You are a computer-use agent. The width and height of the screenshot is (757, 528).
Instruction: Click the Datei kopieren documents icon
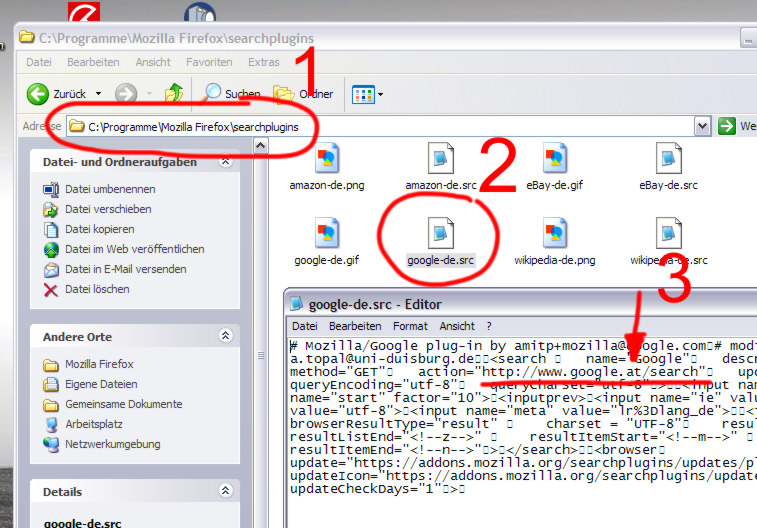pyautogui.click(x=51, y=230)
